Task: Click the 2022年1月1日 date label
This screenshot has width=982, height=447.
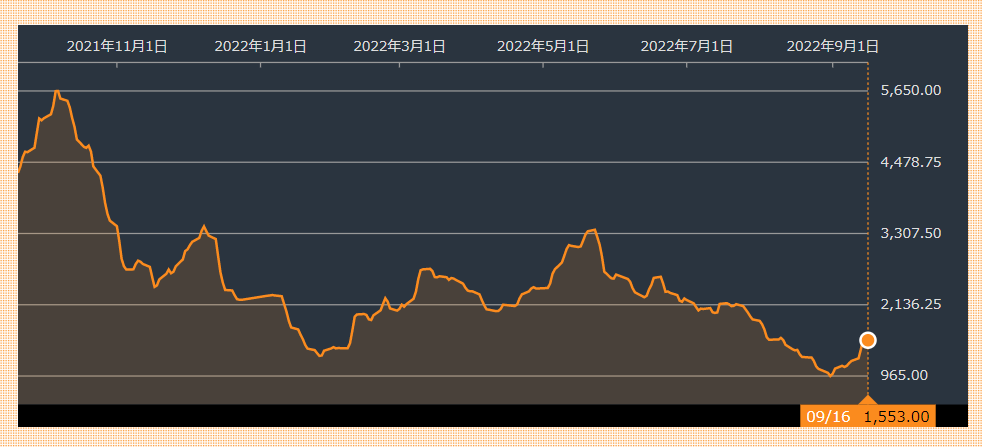Action: tap(261, 46)
